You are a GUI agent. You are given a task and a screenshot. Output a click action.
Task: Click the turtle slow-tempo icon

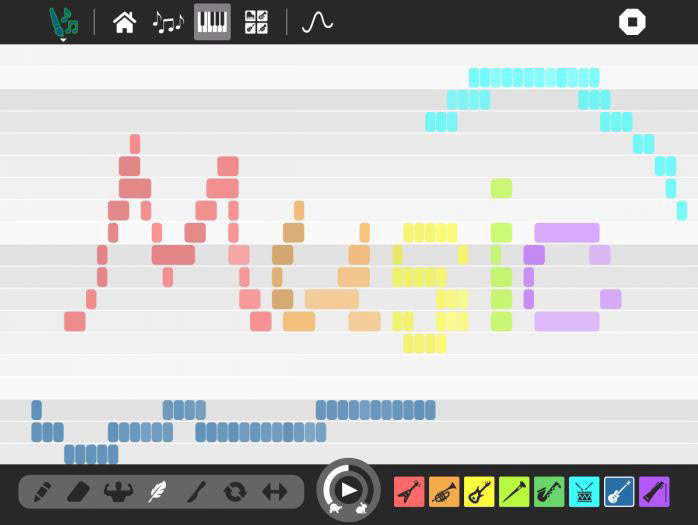(335, 508)
